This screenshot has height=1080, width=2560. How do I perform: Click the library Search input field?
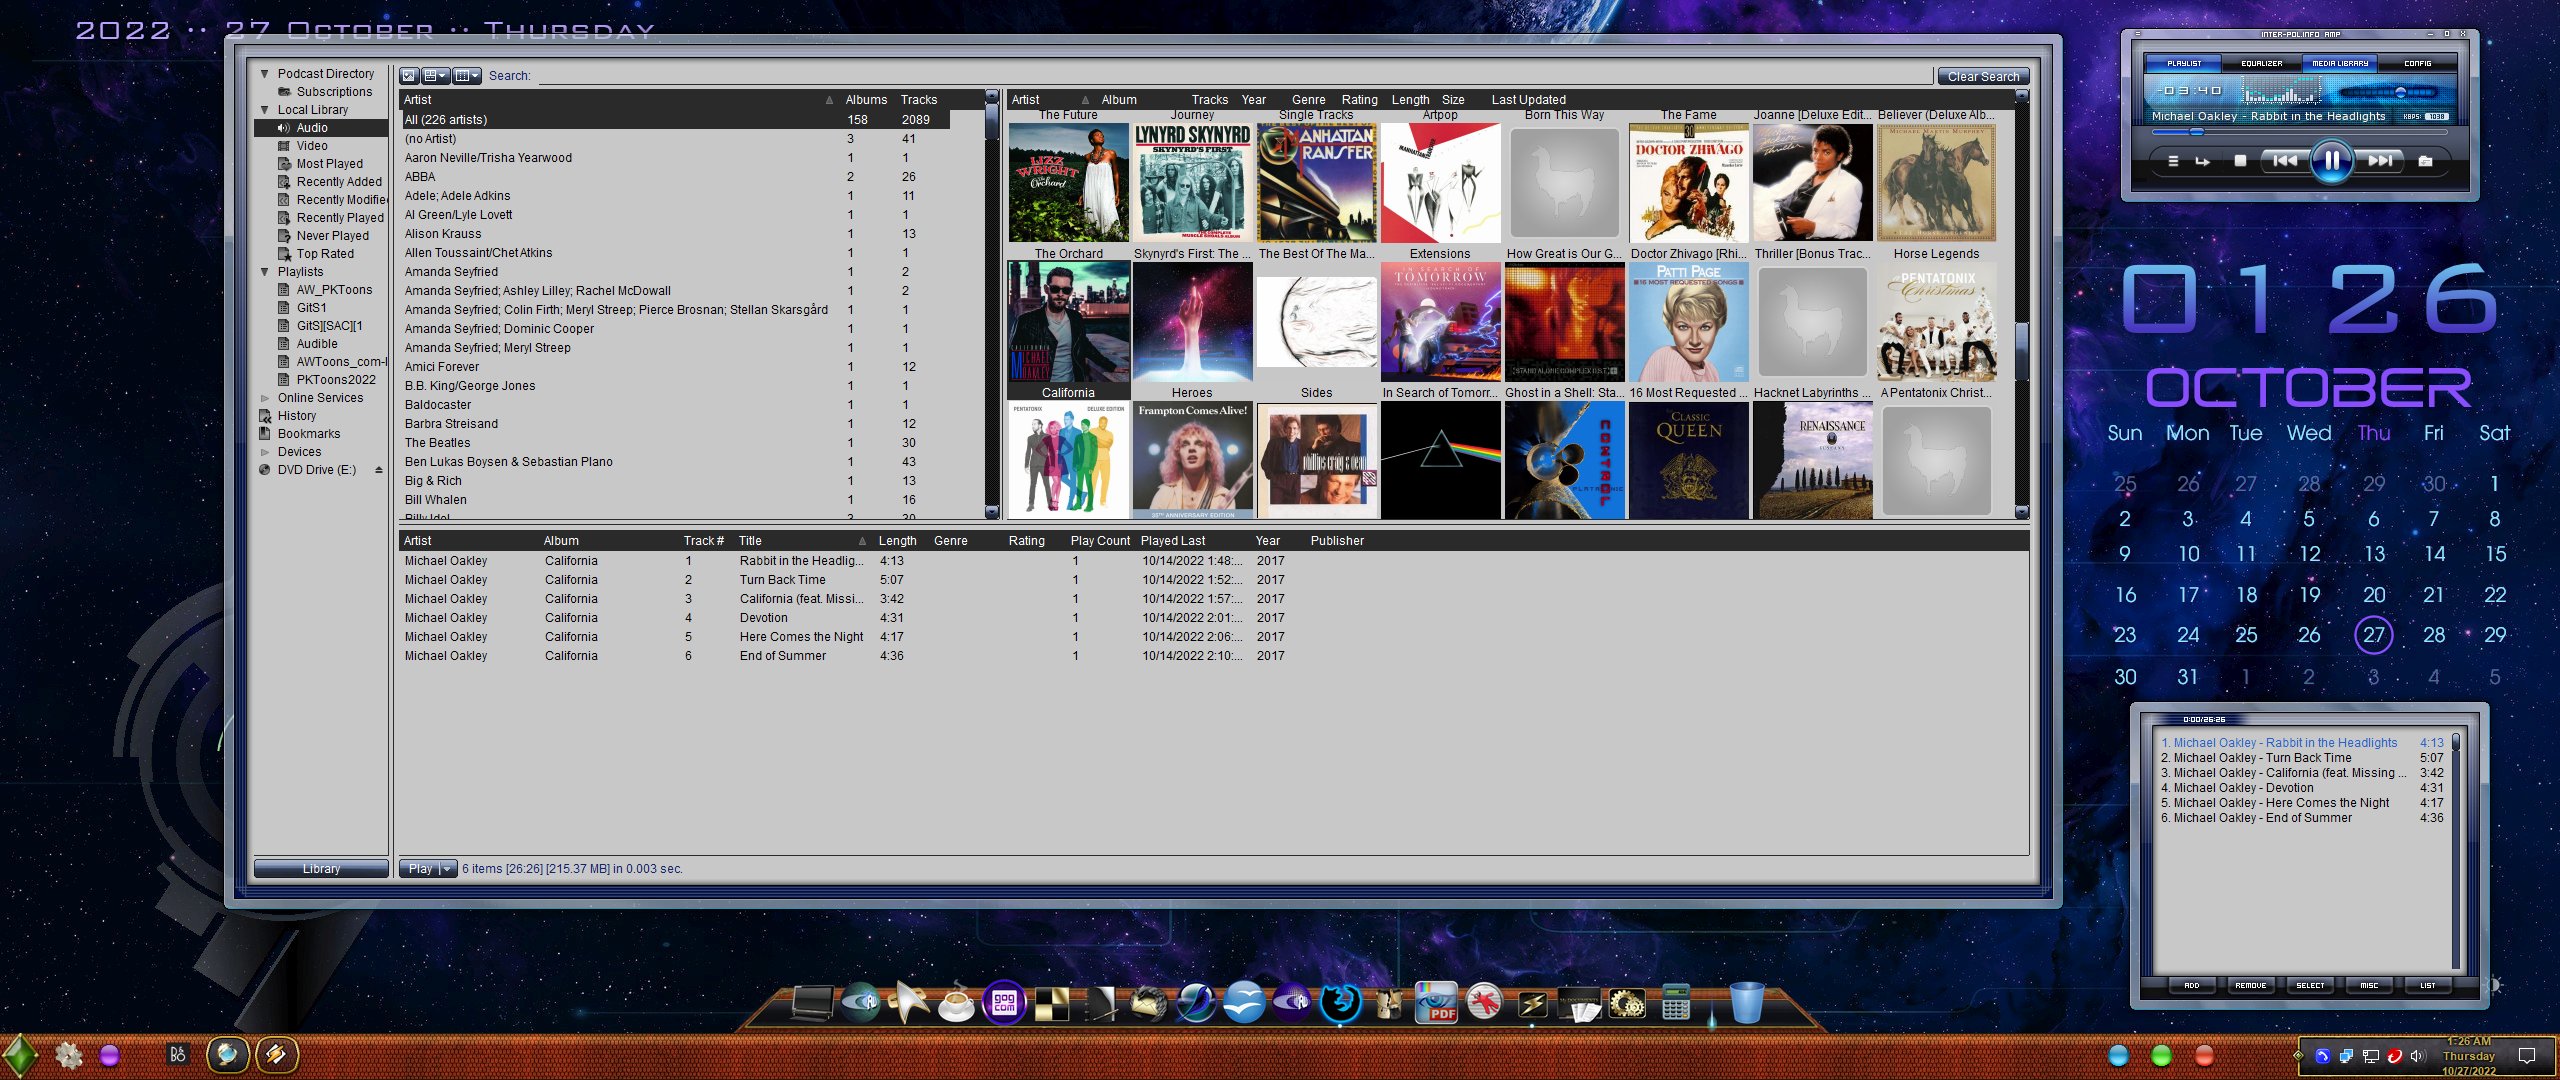1234,76
